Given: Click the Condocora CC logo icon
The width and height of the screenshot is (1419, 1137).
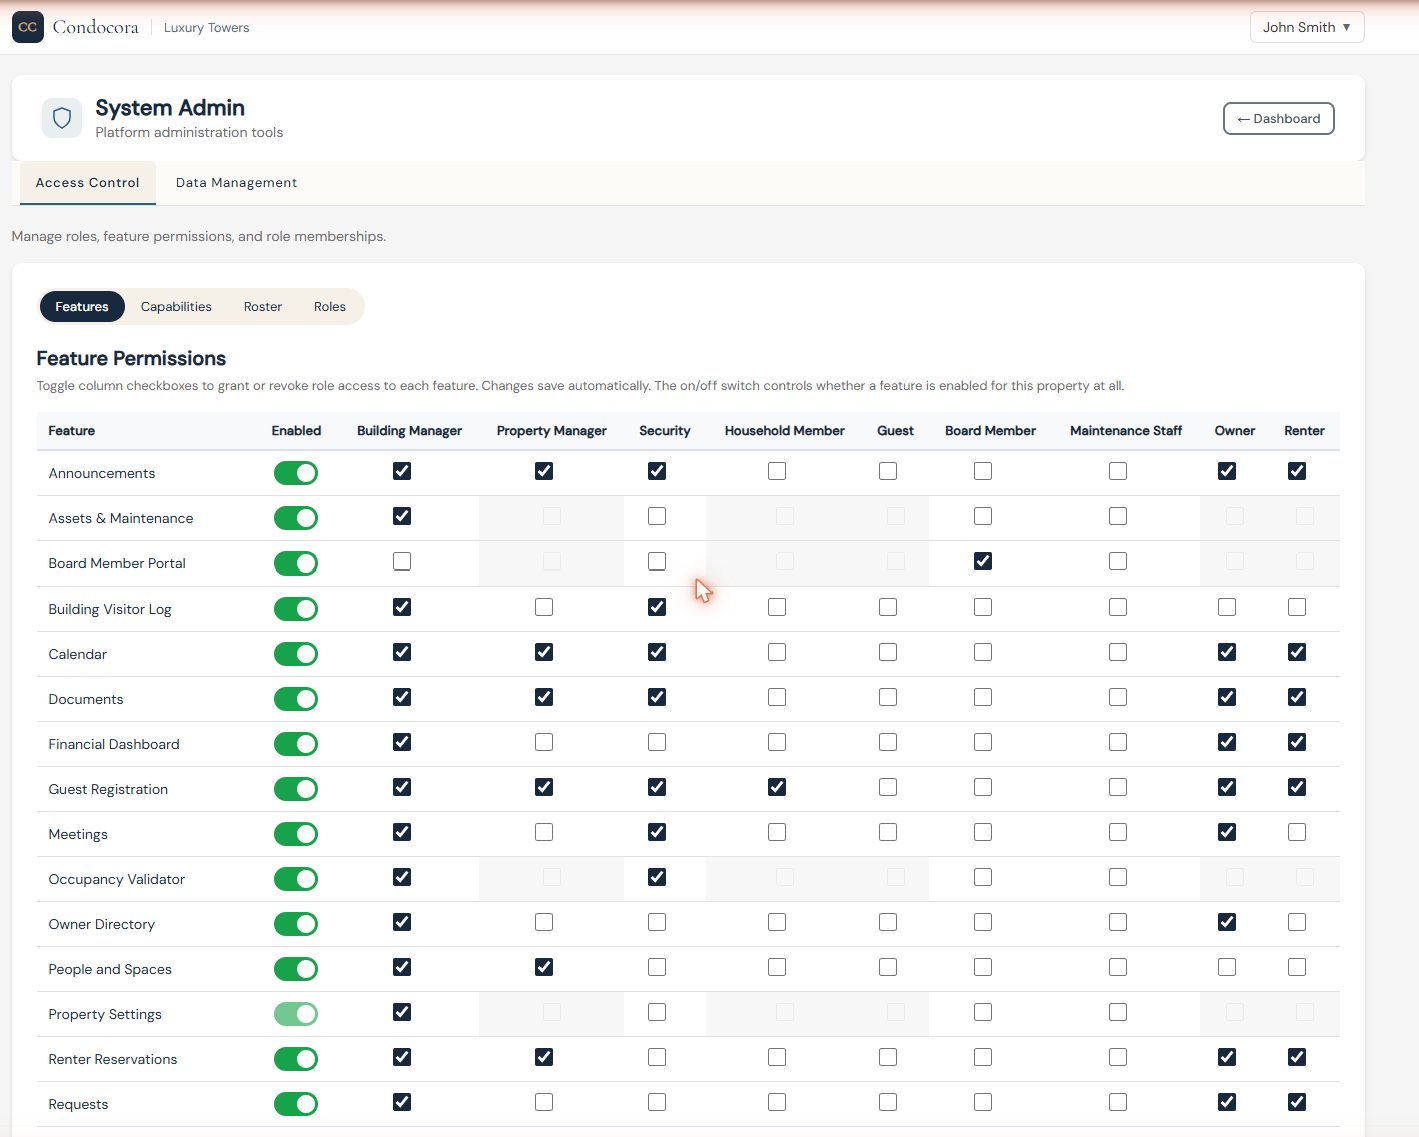Looking at the screenshot, I should click(28, 27).
